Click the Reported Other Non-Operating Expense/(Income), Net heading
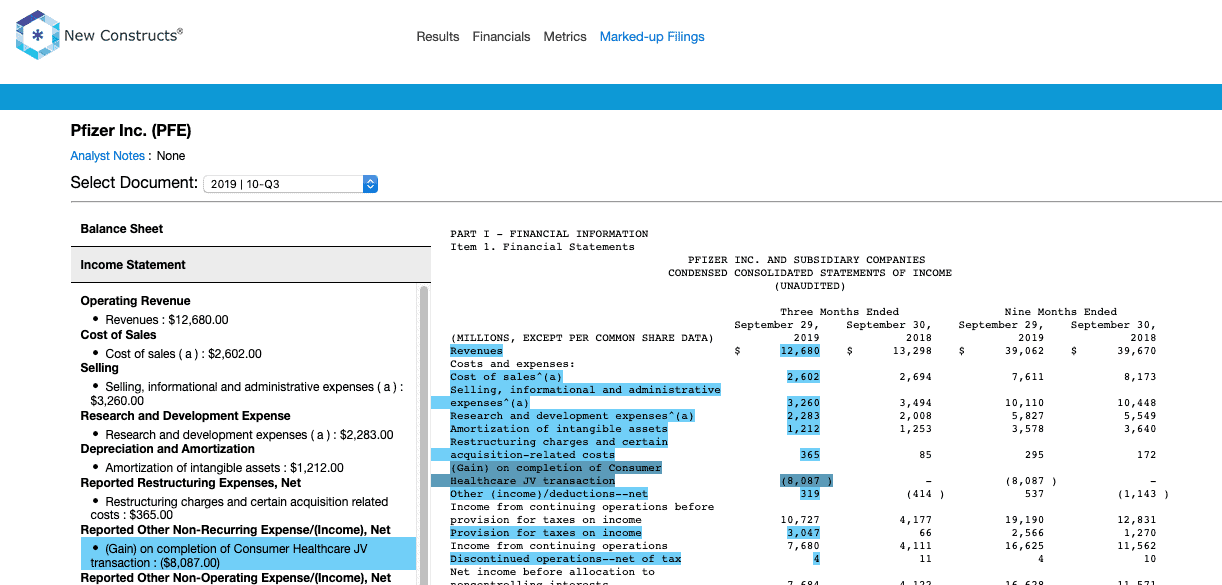1222x585 pixels. coord(236,578)
